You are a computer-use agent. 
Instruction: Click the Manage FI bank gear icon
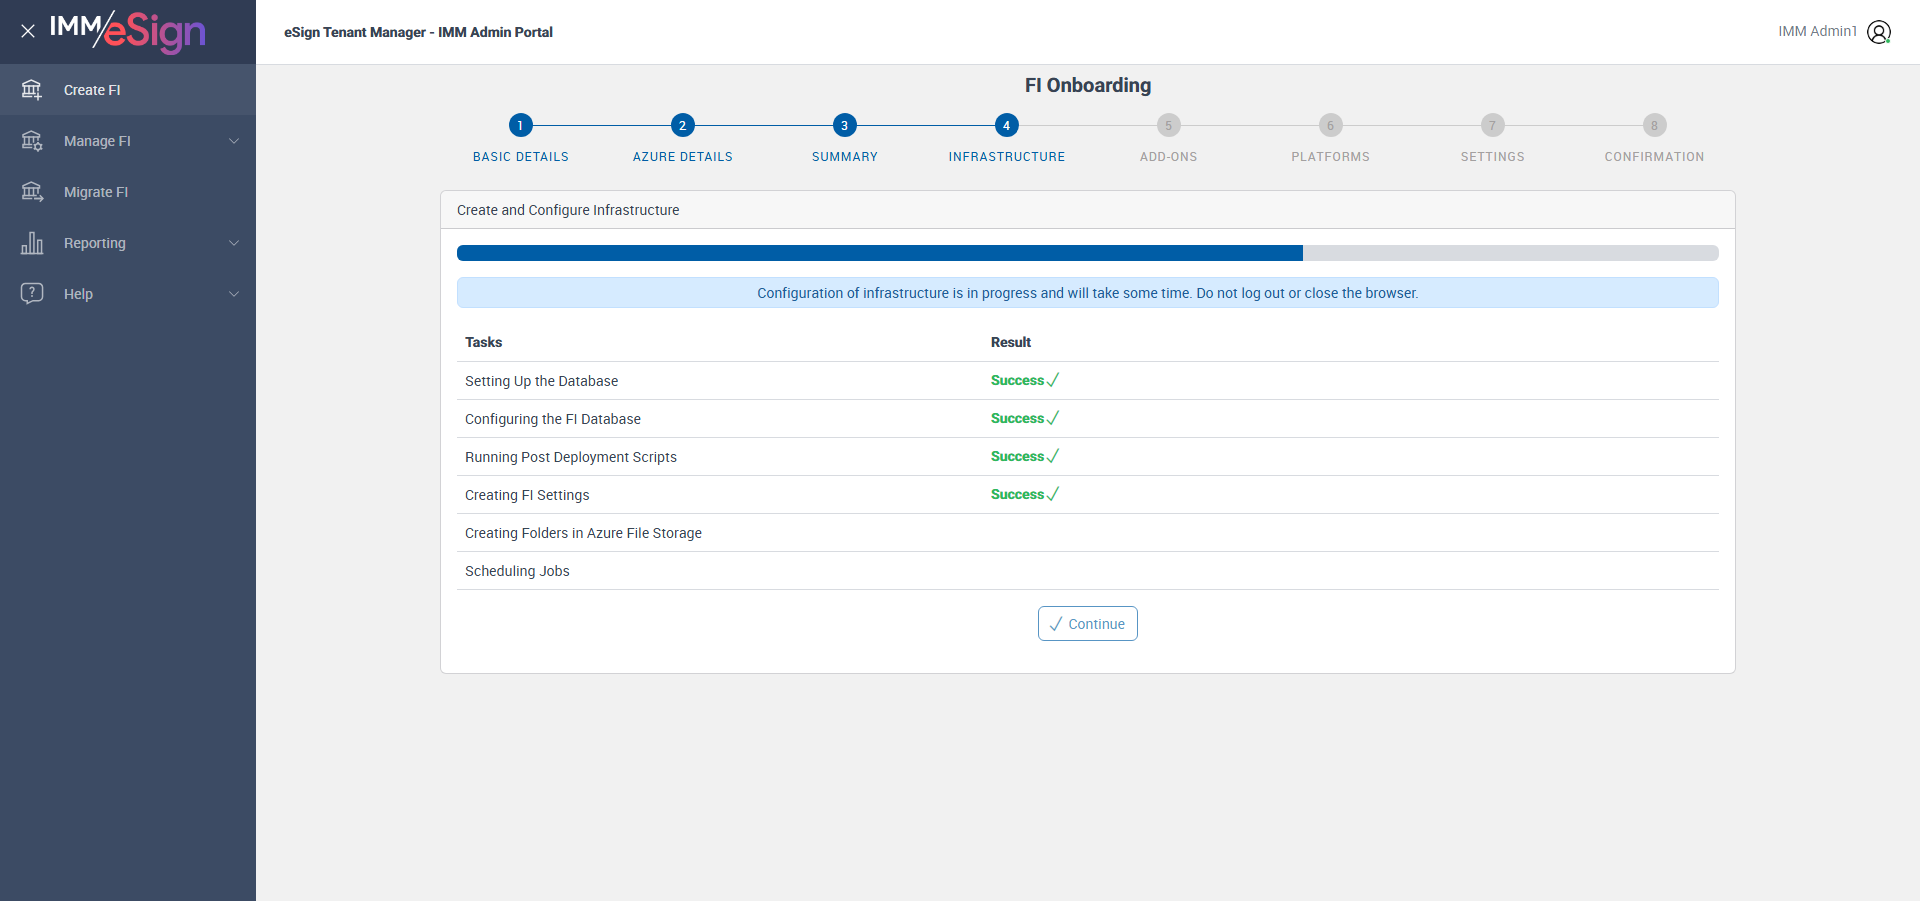pos(32,141)
